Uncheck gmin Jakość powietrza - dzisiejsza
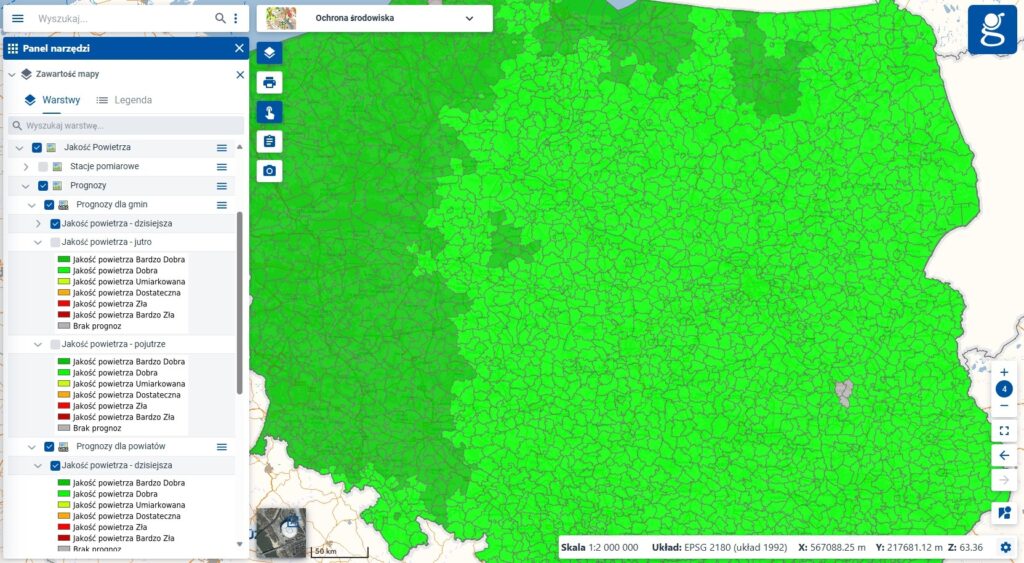This screenshot has width=1024, height=563. pos(56,223)
